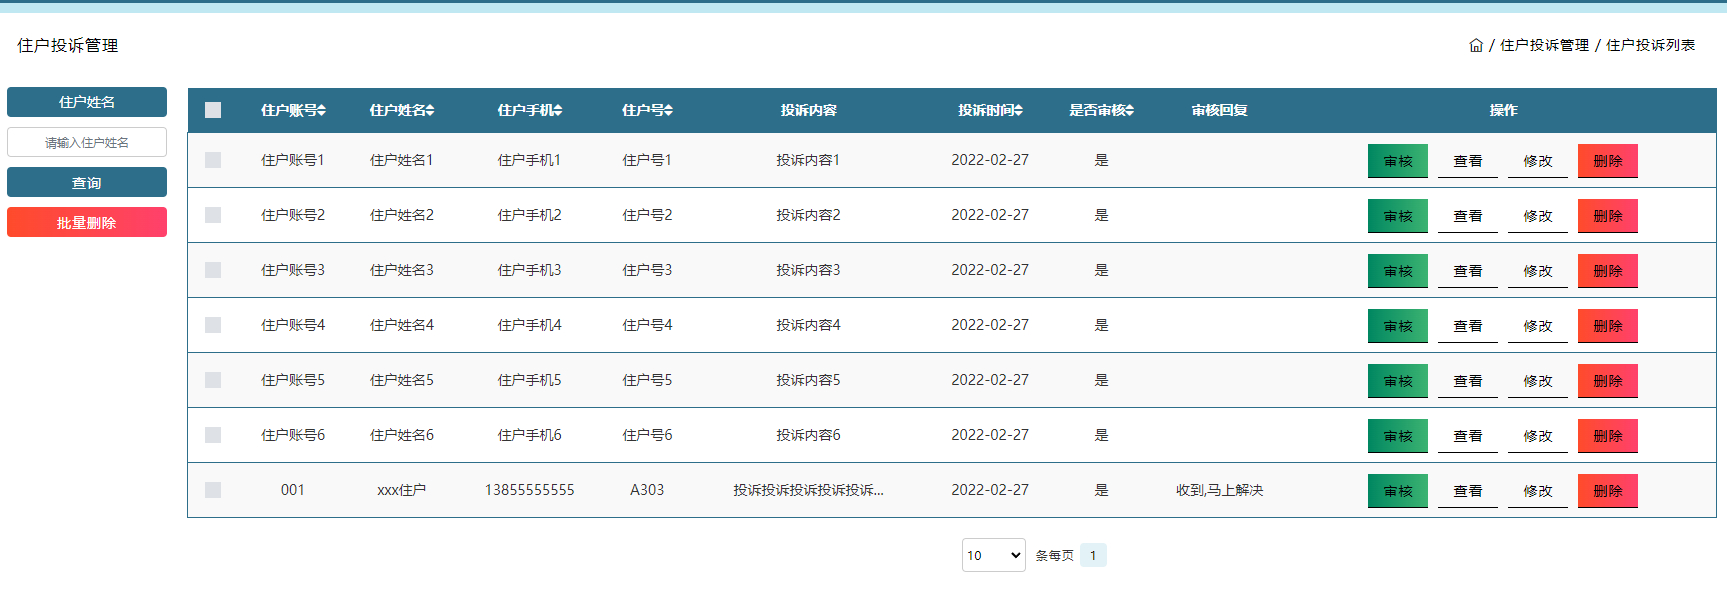Click 删除 for 住户账号3 row
Viewport: 1727px width, 598px height.
click(x=1608, y=271)
